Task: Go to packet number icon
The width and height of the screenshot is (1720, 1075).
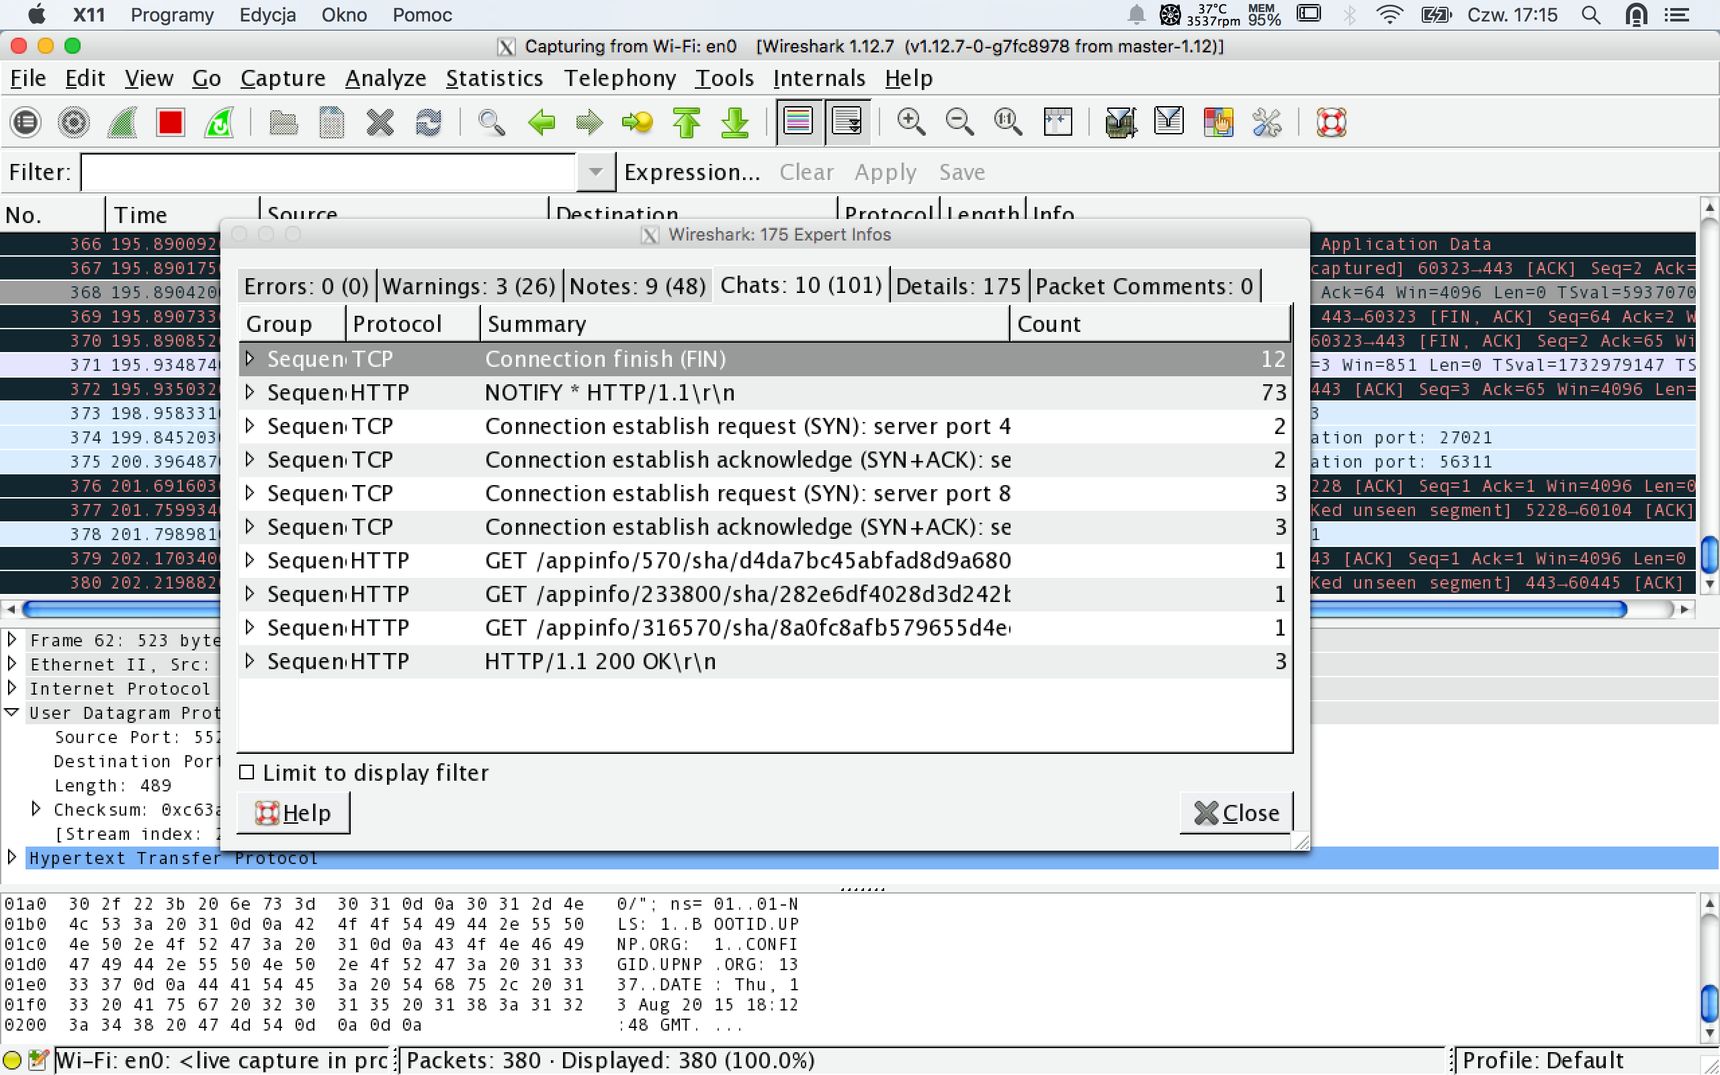Action: 637,122
